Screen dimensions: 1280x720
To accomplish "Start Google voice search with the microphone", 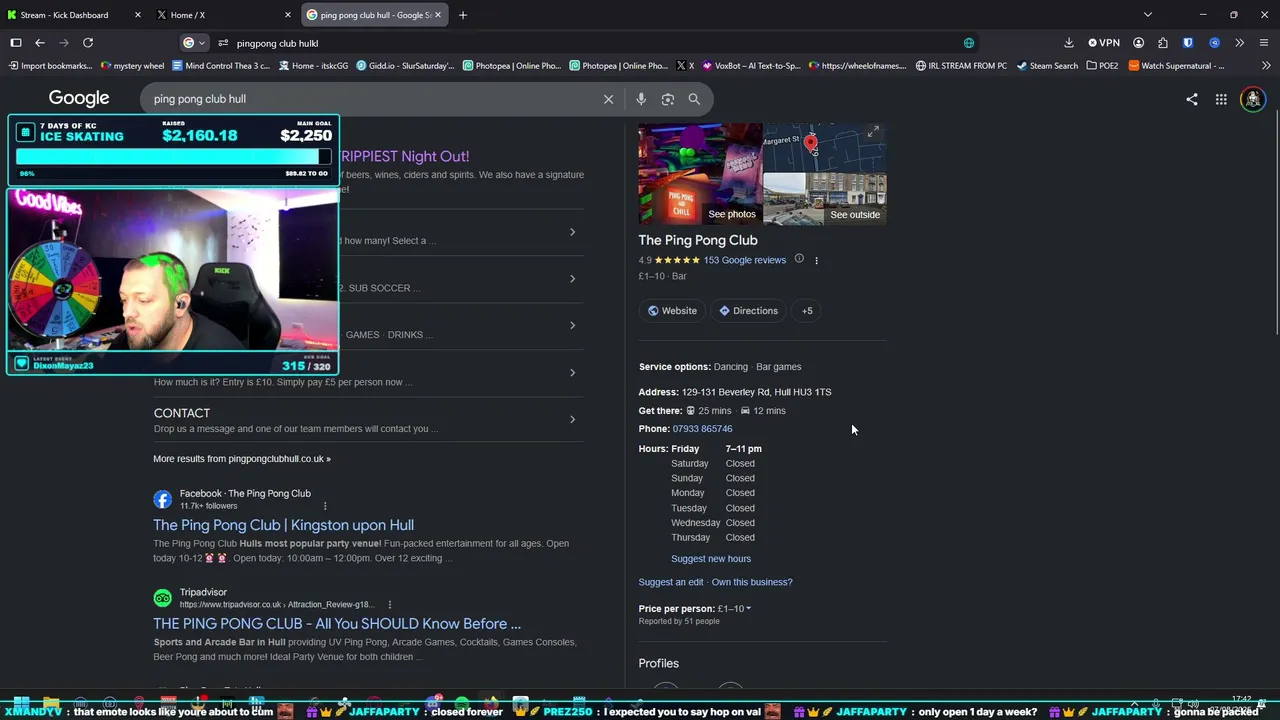I will click(x=641, y=99).
